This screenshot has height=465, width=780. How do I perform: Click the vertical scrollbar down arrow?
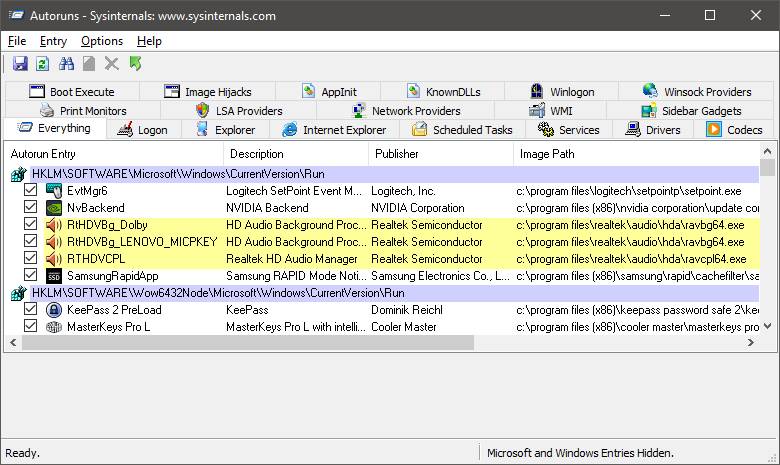[x=767, y=326]
